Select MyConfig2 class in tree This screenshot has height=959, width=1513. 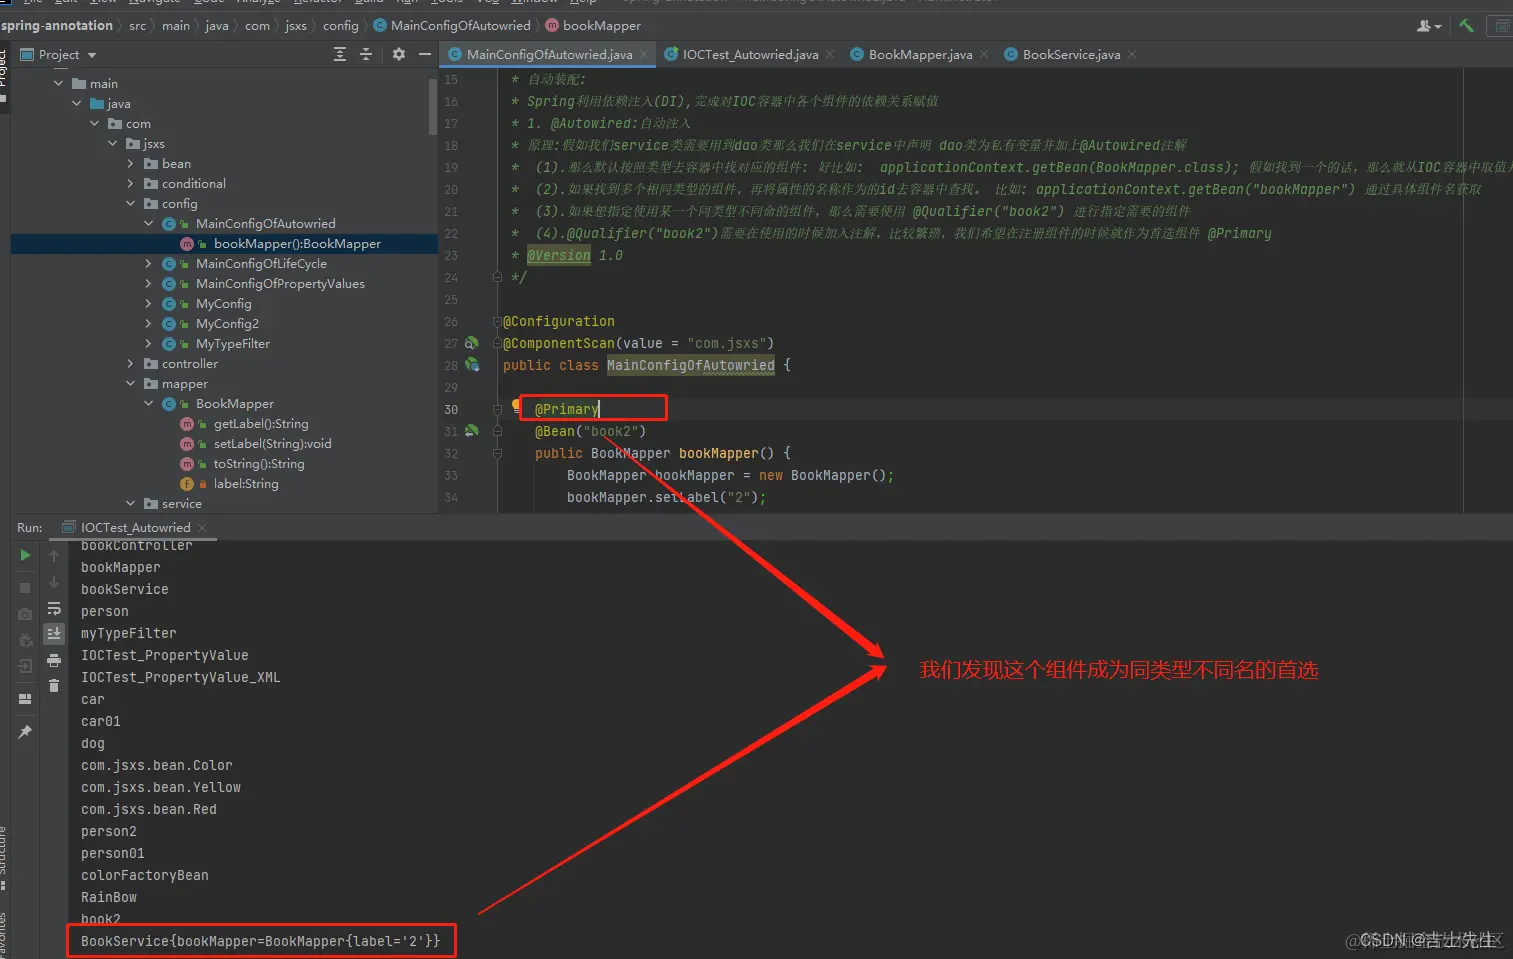click(x=227, y=323)
